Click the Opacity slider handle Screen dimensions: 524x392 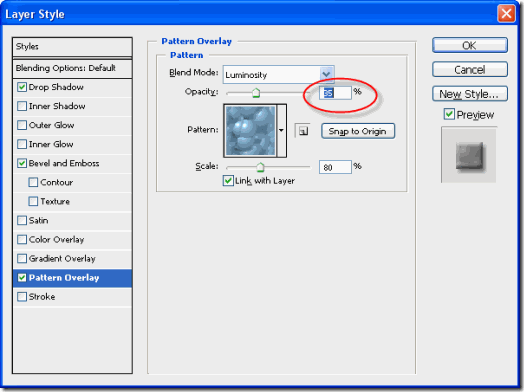tap(256, 93)
